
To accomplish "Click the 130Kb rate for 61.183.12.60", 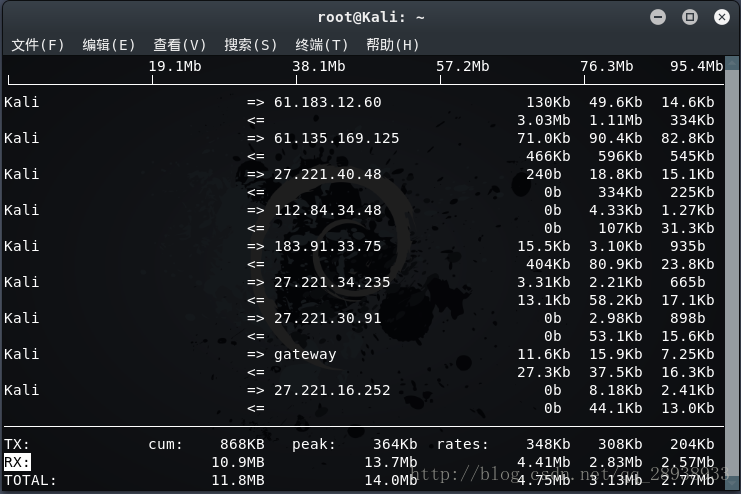I will 548,102.
